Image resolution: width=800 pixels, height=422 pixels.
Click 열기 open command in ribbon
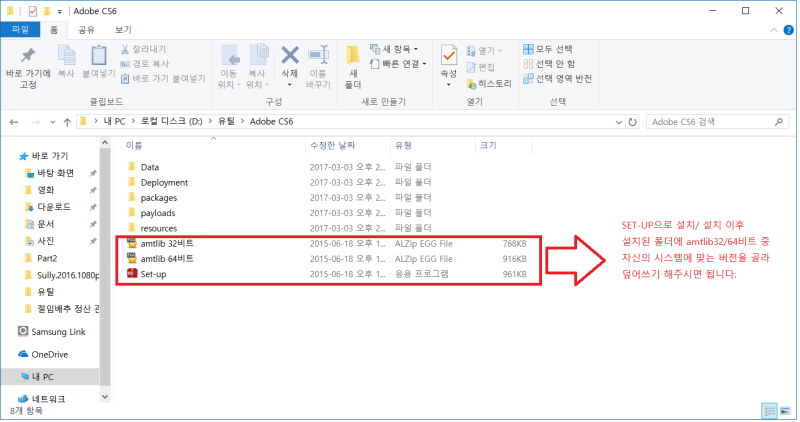coord(484,51)
